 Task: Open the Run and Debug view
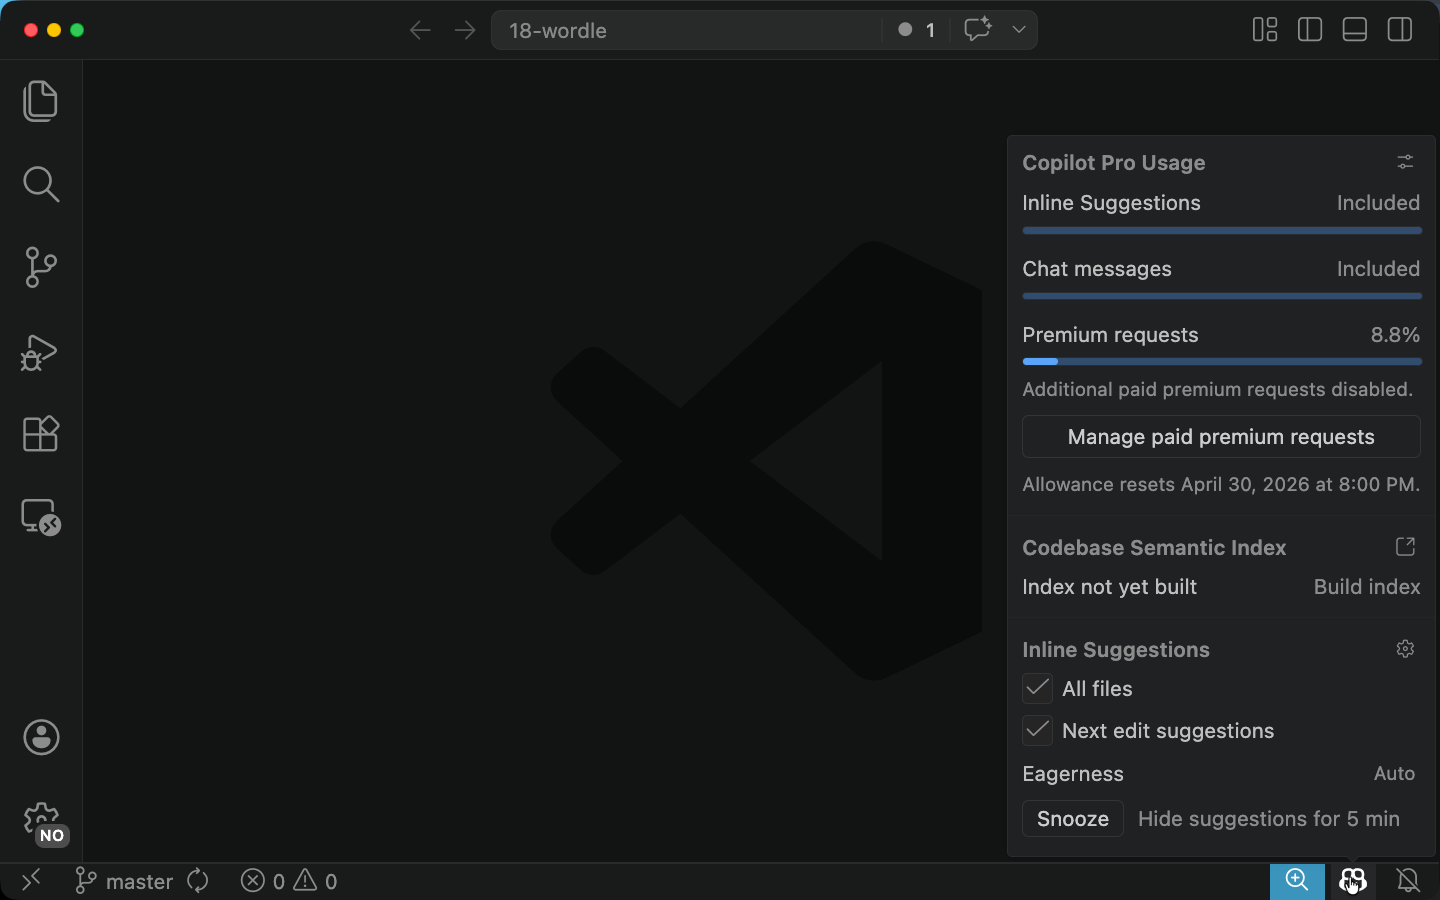[x=41, y=351]
